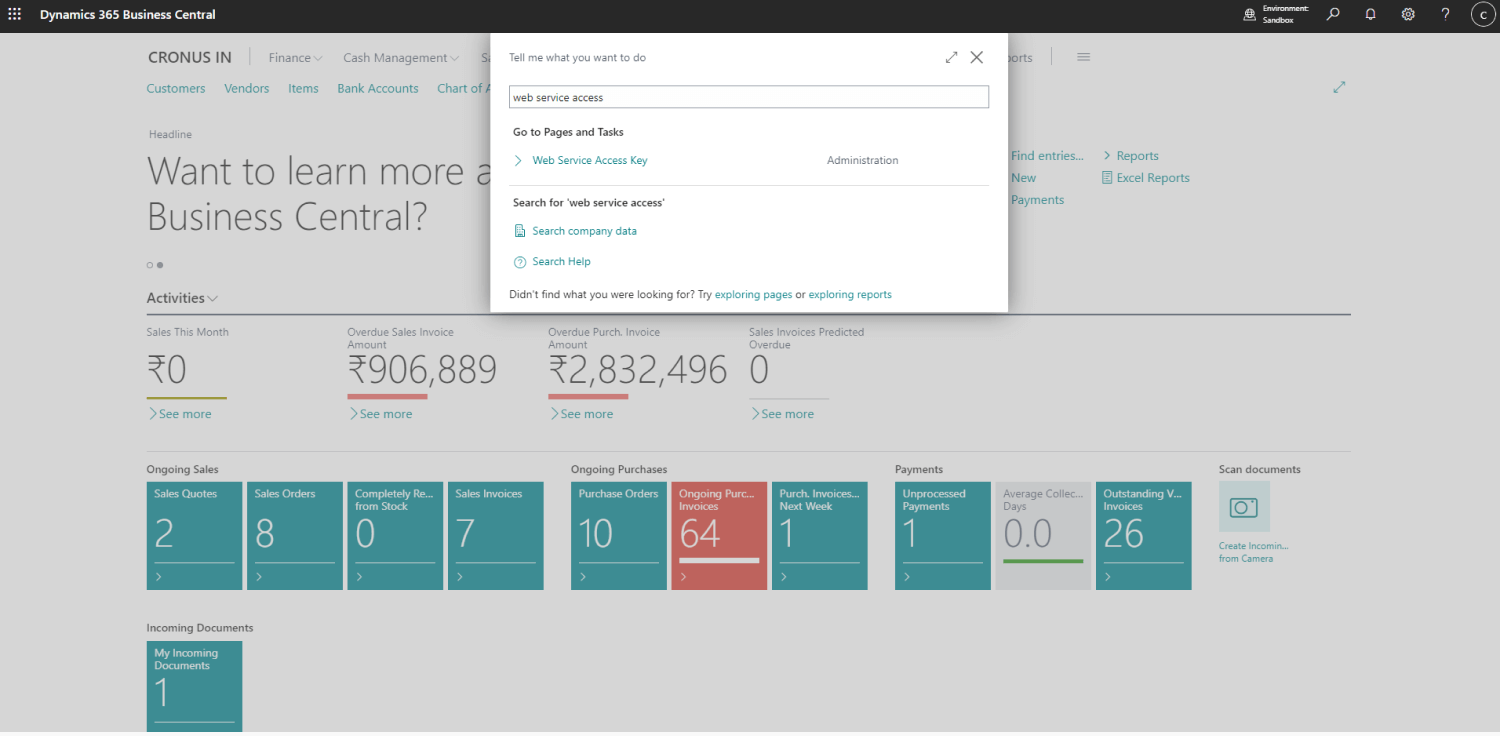Open the app launcher waffle icon
Viewport: 1500px width, 736px height.
coord(14,15)
